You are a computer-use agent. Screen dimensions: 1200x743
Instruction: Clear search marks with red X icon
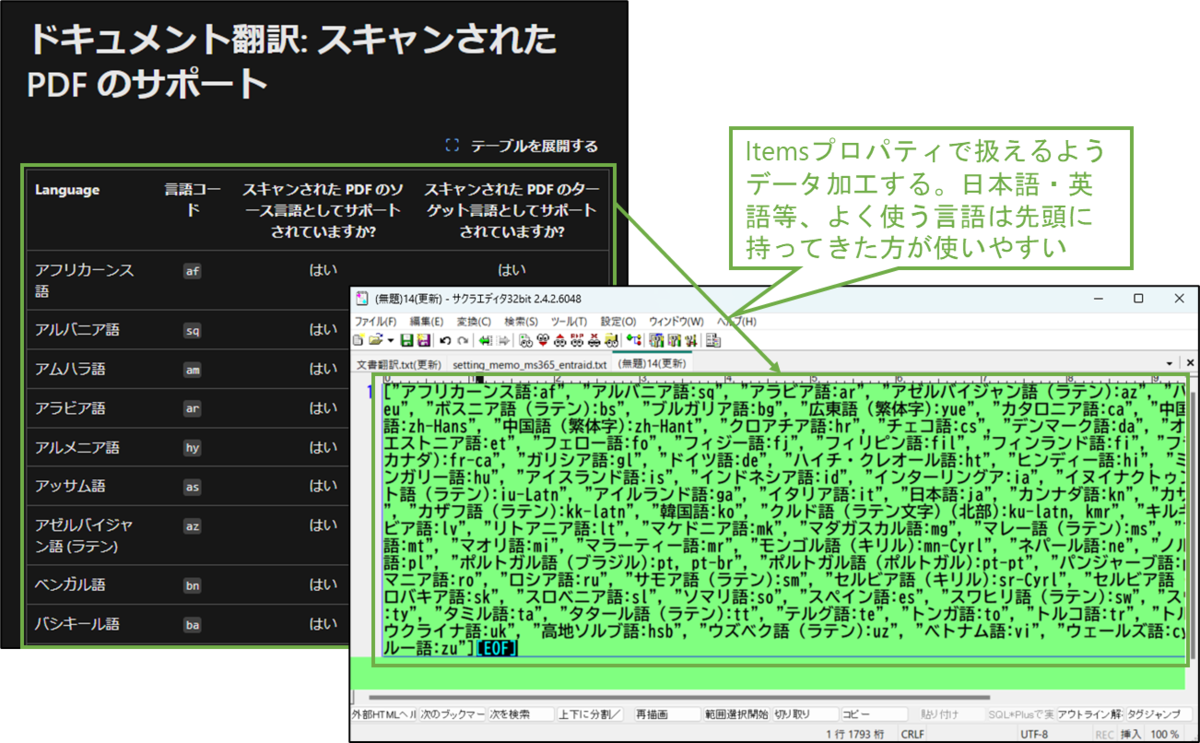coord(594,340)
